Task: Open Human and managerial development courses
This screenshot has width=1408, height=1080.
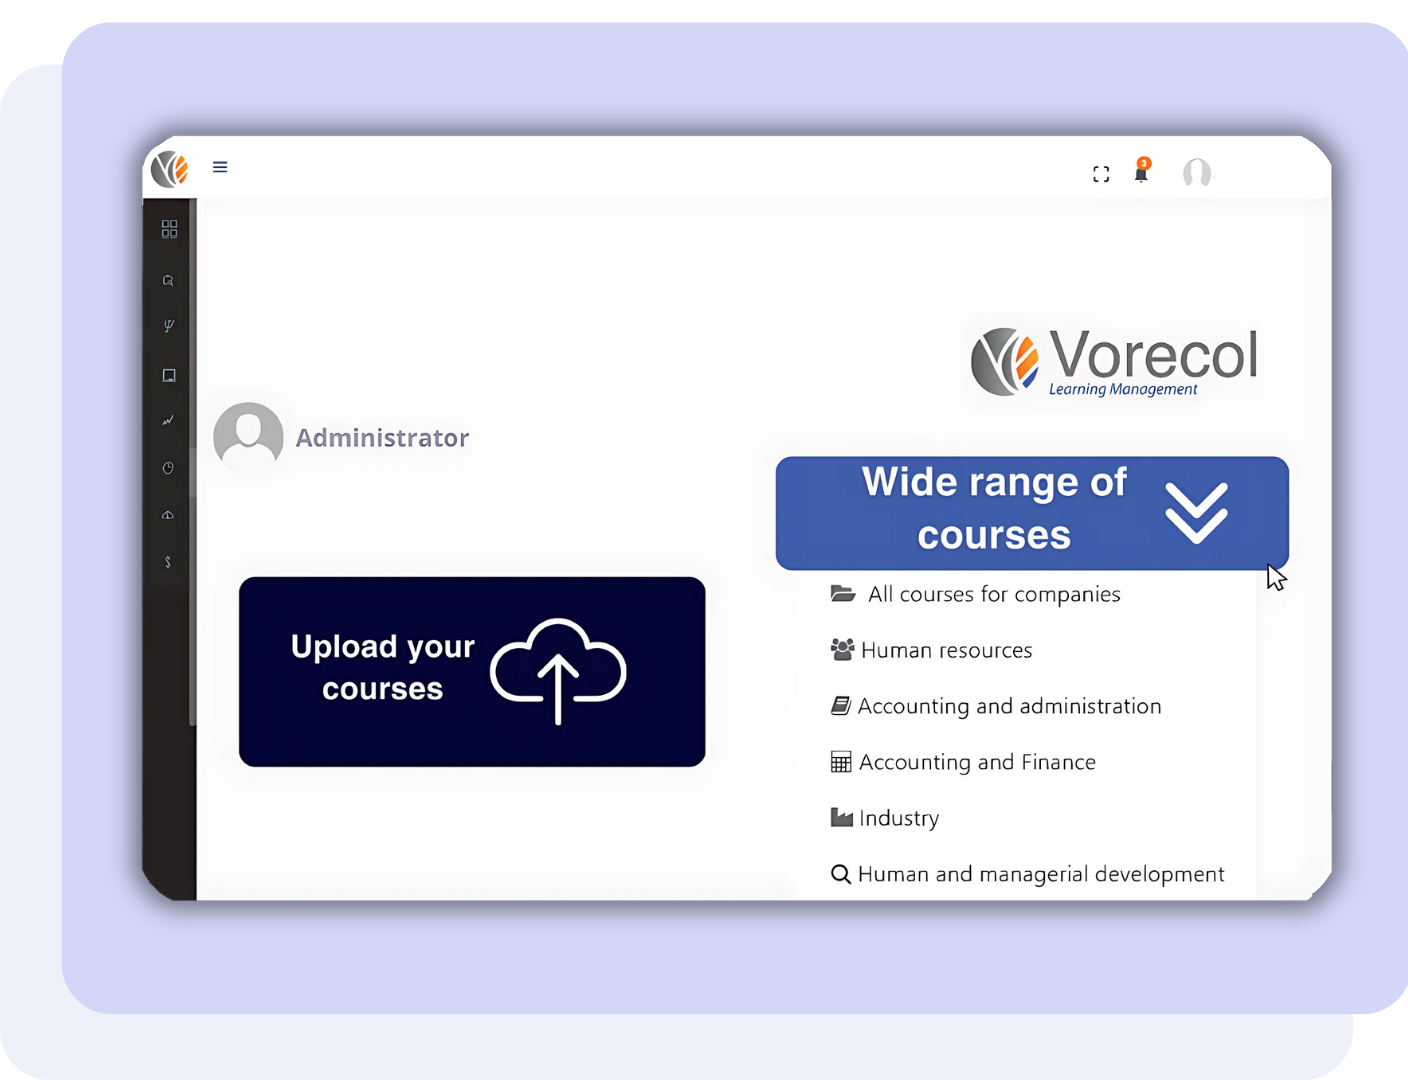Action: point(1040,875)
